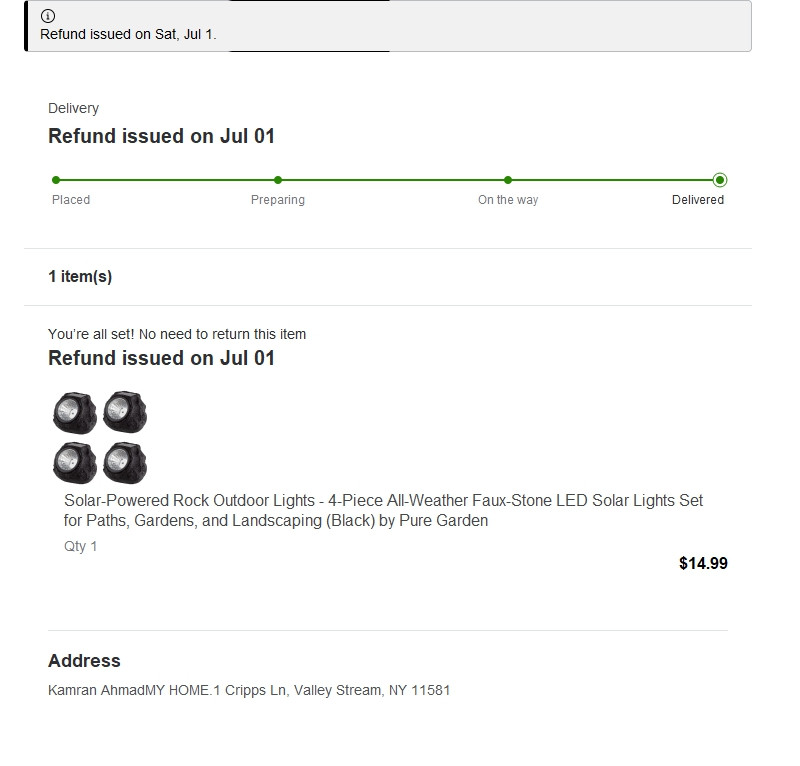Image resolution: width=800 pixels, height=766 pixels.
Task: Select the On the way status label
Action: click(508, 200)
